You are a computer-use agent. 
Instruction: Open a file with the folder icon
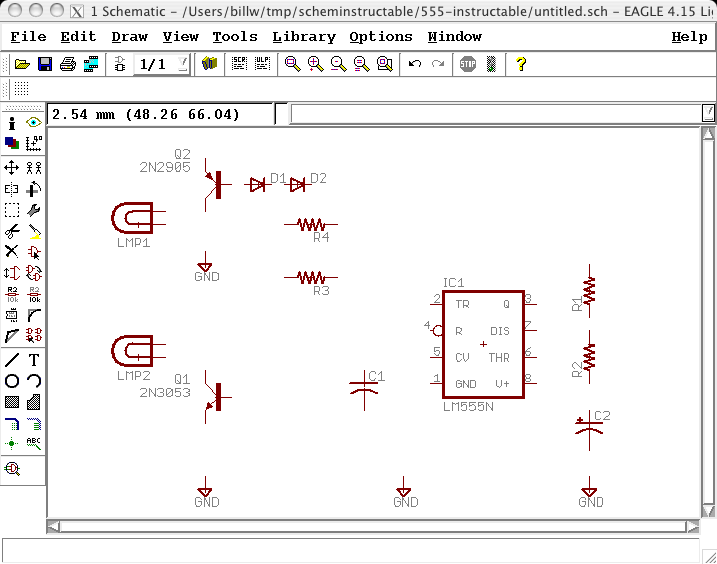point(22,64)
